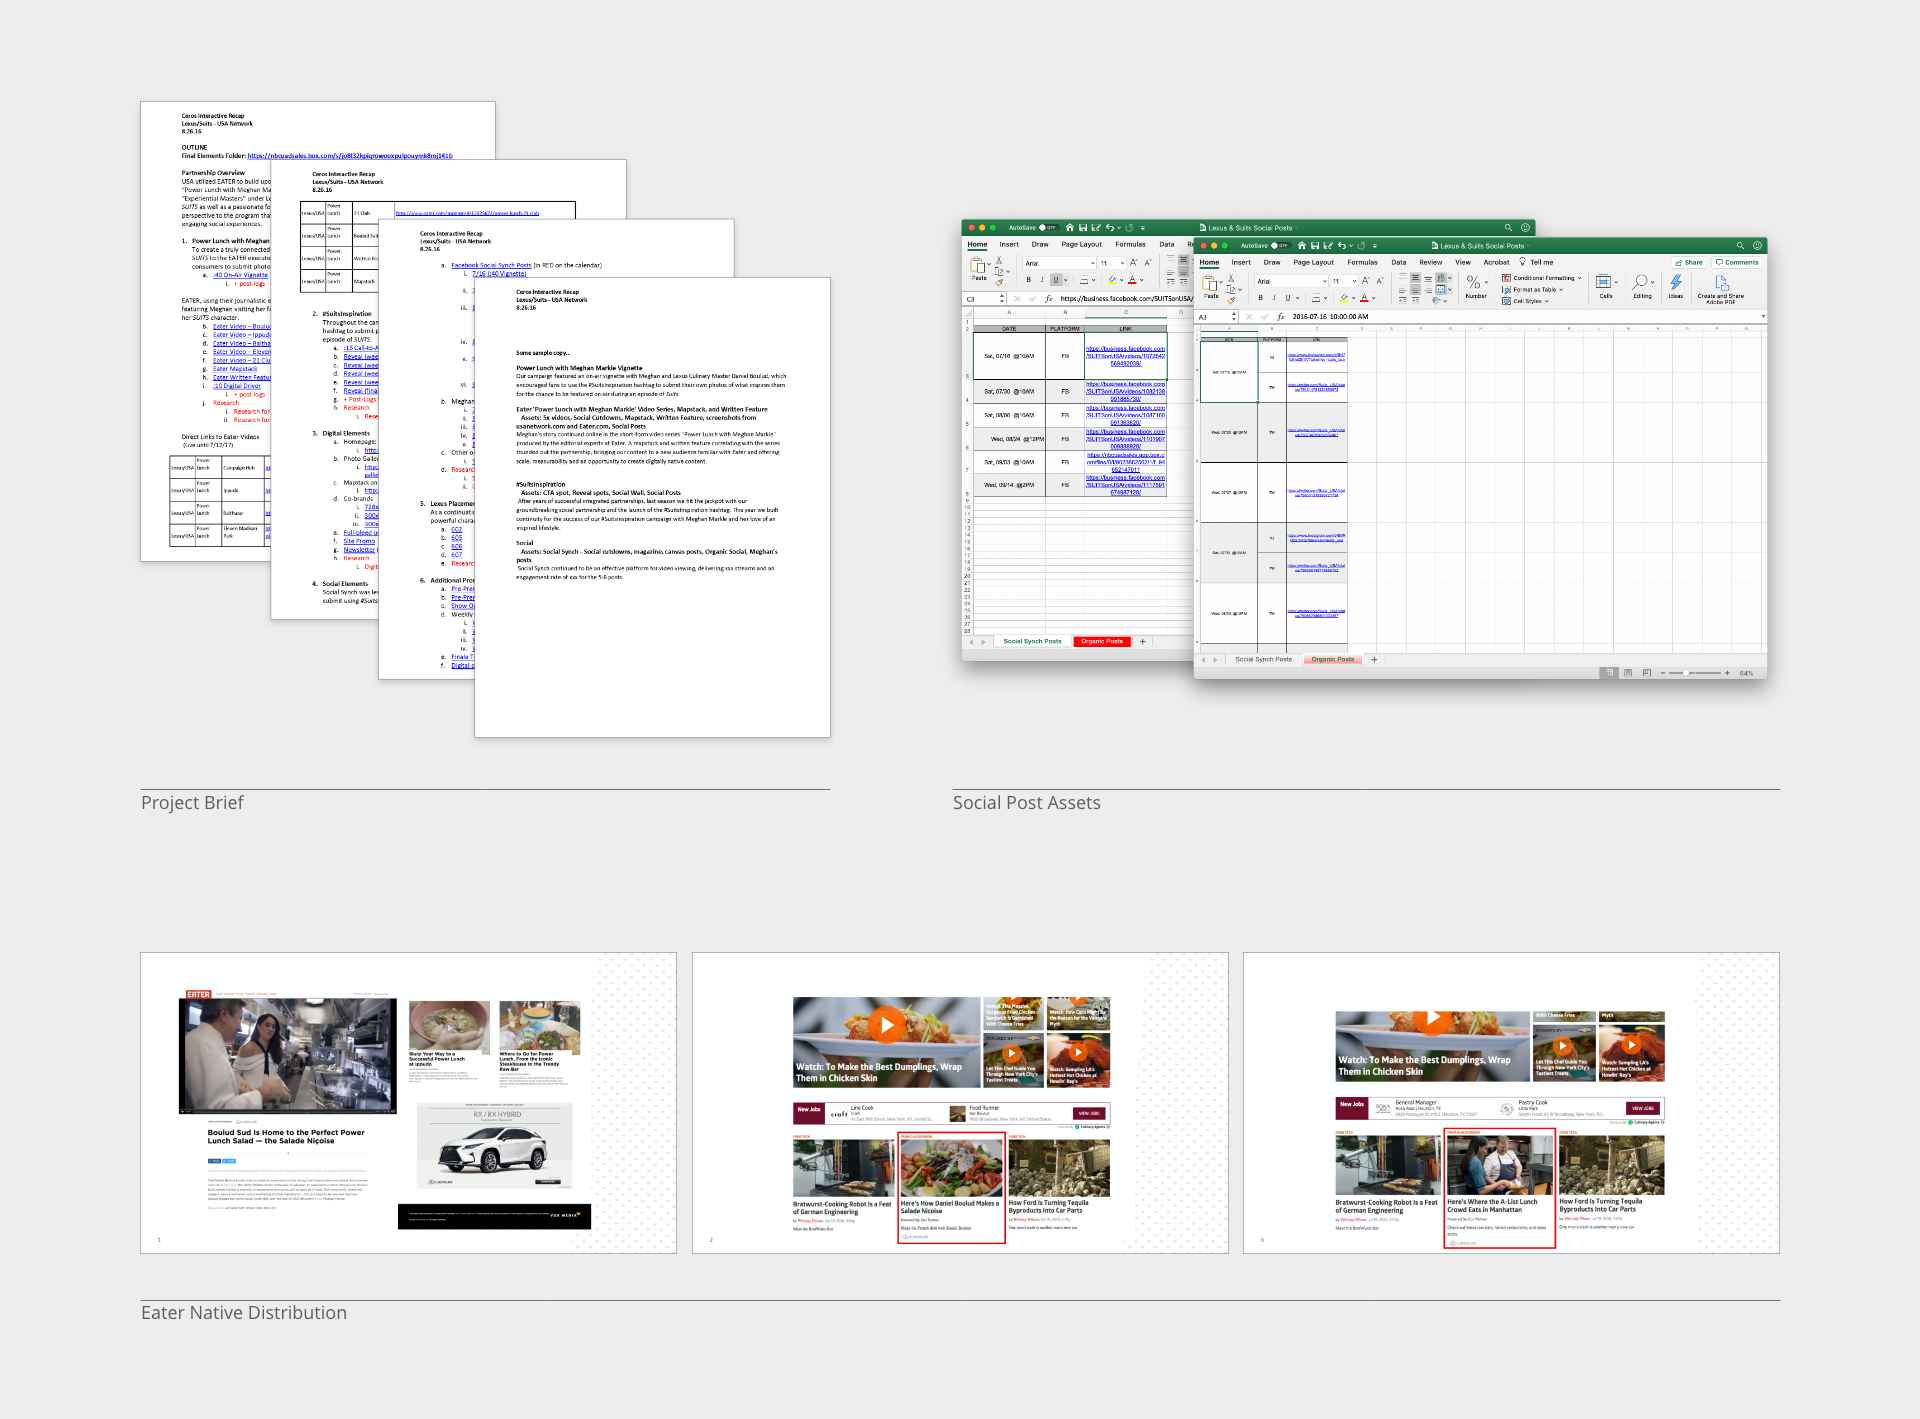
Task: Toggle AutoSave switch in back Excel window
Action: (1047, 228)
